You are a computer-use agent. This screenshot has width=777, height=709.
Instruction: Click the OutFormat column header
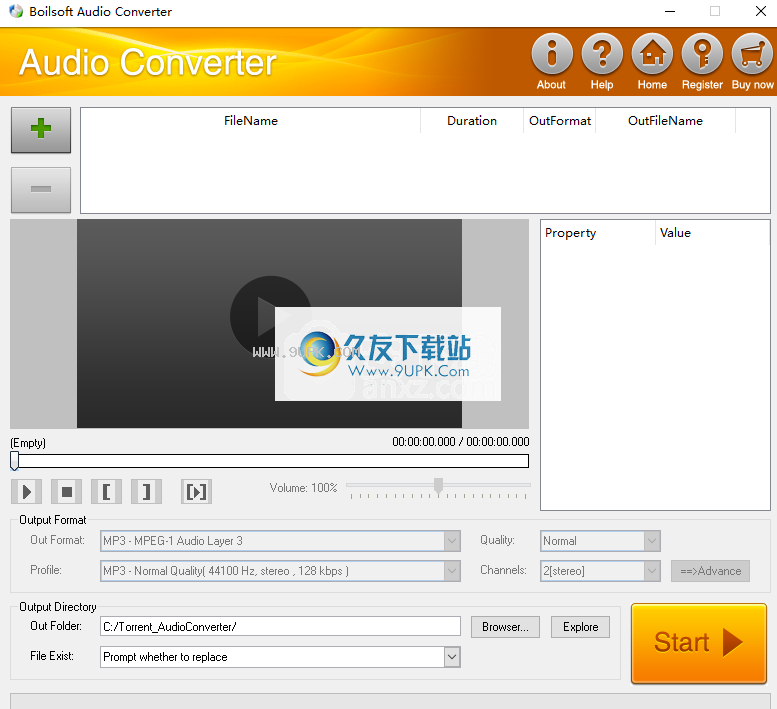pyautogui.click(x=559, y=121)
